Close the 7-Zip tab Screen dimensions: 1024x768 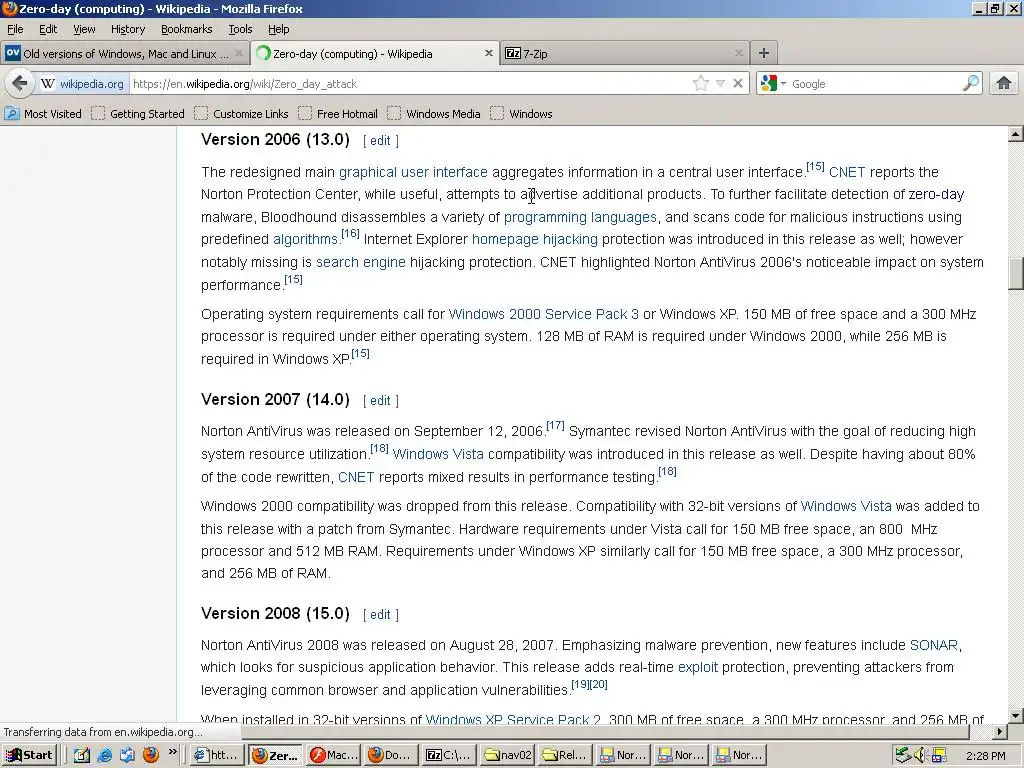[x=738, y=54]
